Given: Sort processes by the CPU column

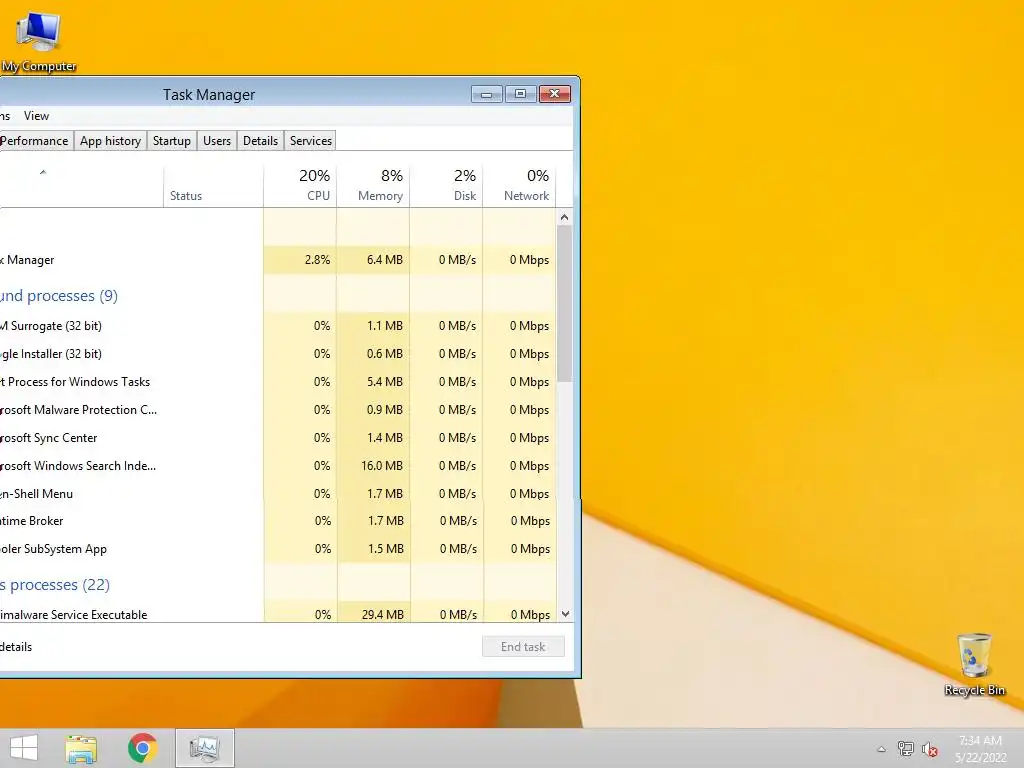Looking at the screenshot, I should (300, 185).
